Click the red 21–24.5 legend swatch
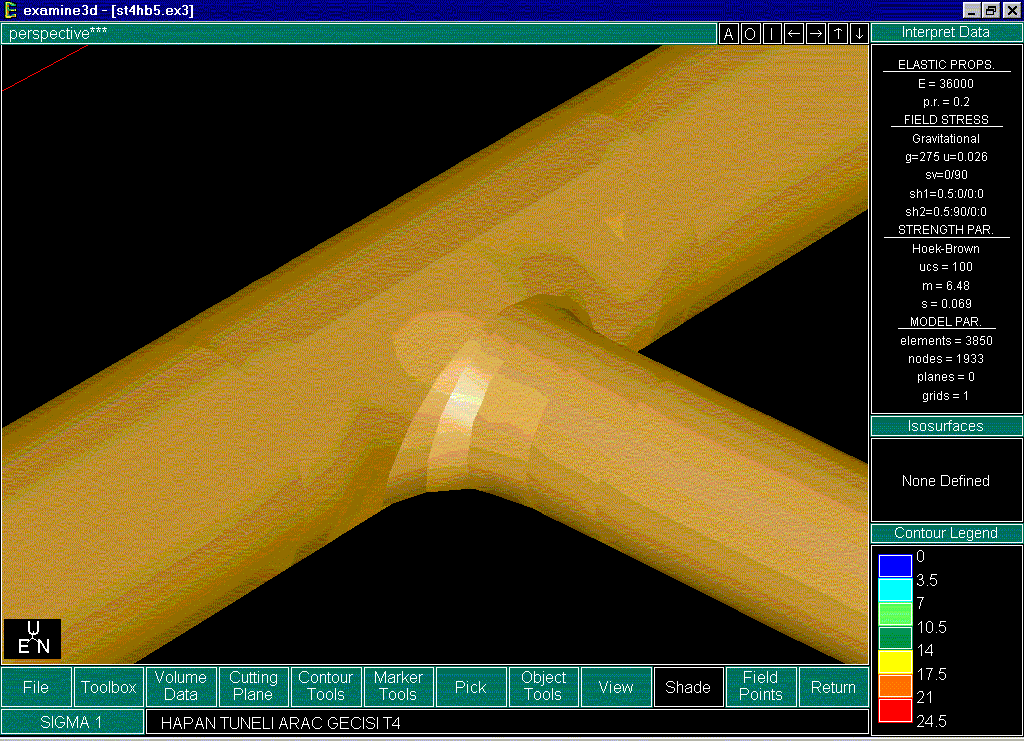Screen dimensions: 1024x741 (895, 710)
